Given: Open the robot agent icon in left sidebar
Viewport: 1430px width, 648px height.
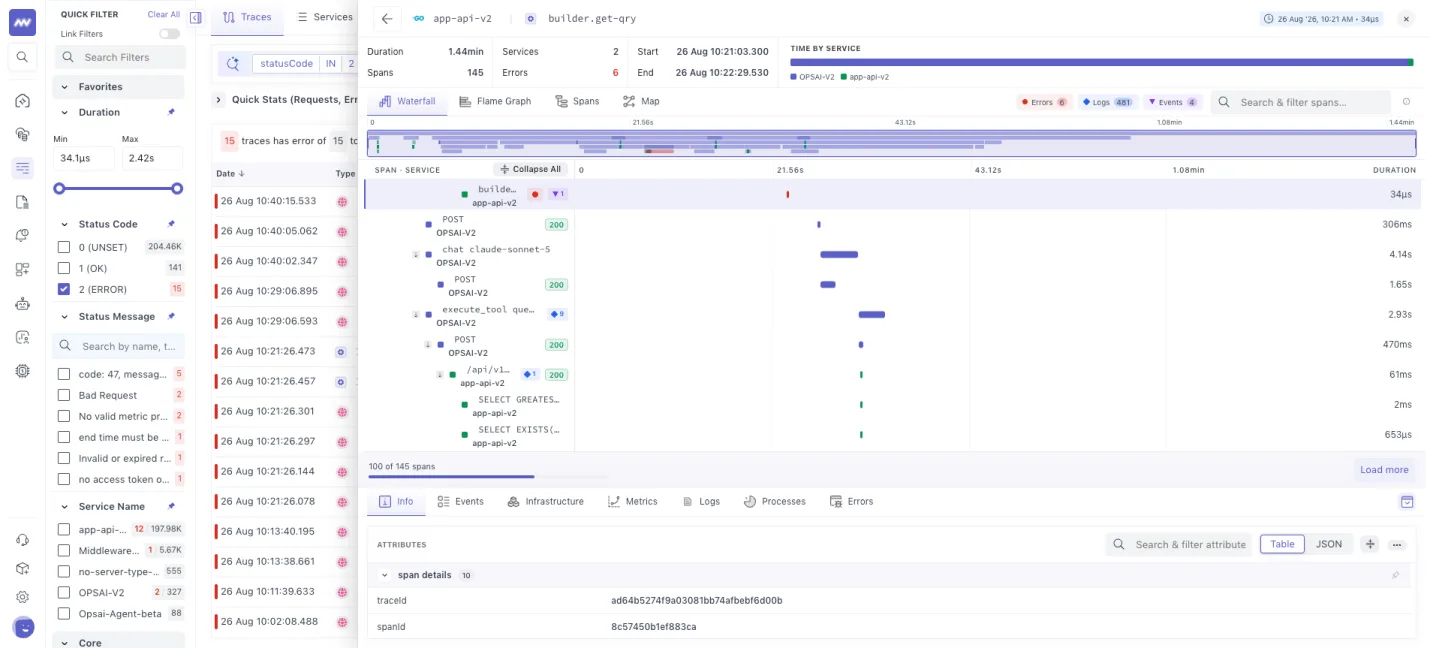Looking at the screenshot, I should tap(22, 304).
